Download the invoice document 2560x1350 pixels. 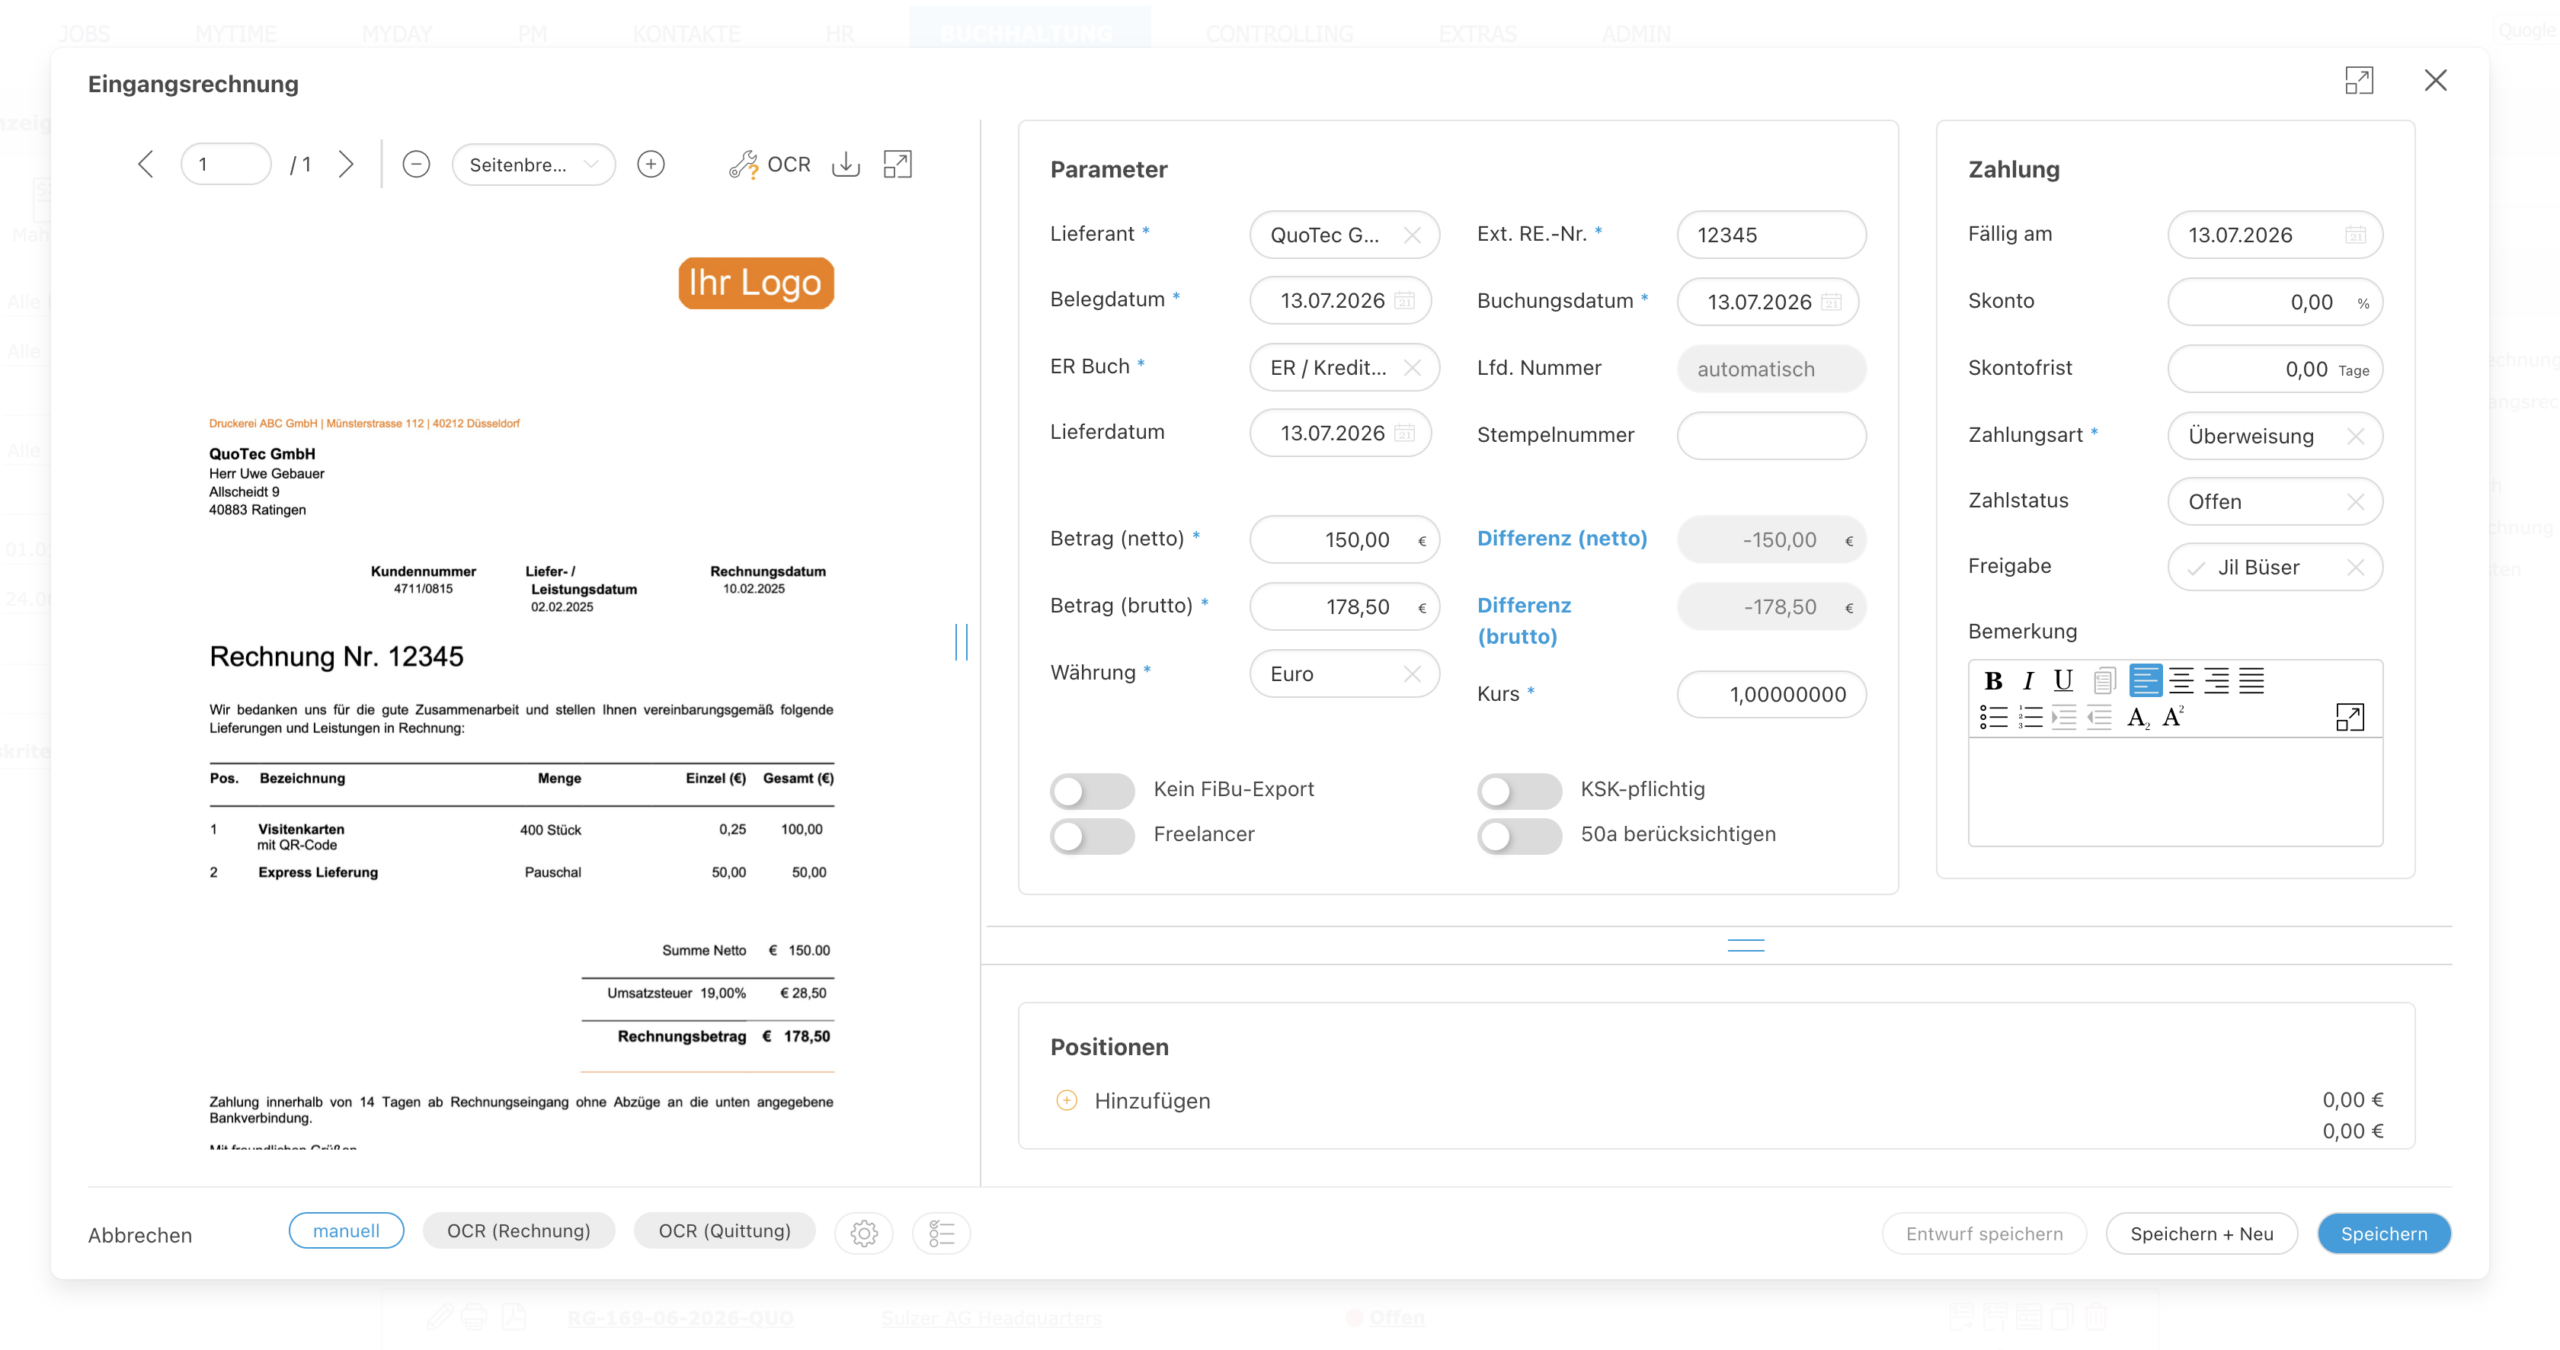846,164
